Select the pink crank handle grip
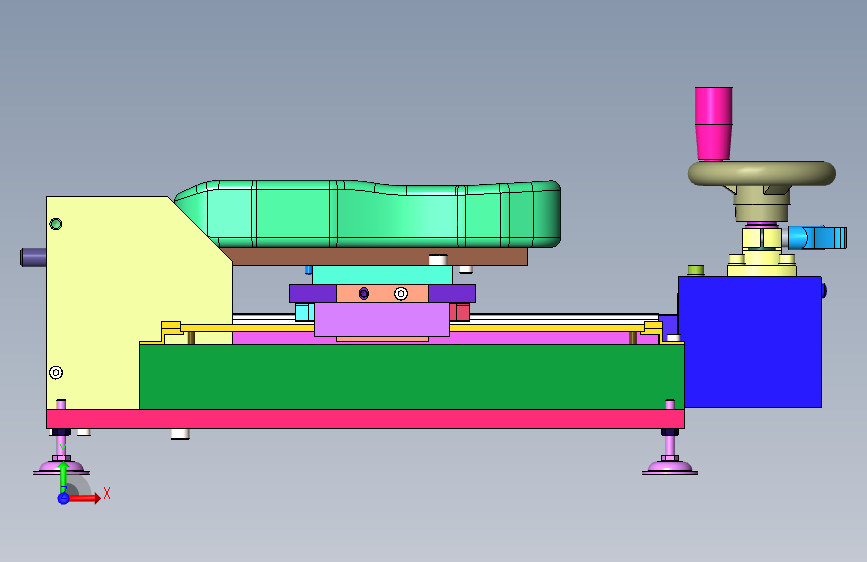867x562 pixels. [x=714, y=124]
